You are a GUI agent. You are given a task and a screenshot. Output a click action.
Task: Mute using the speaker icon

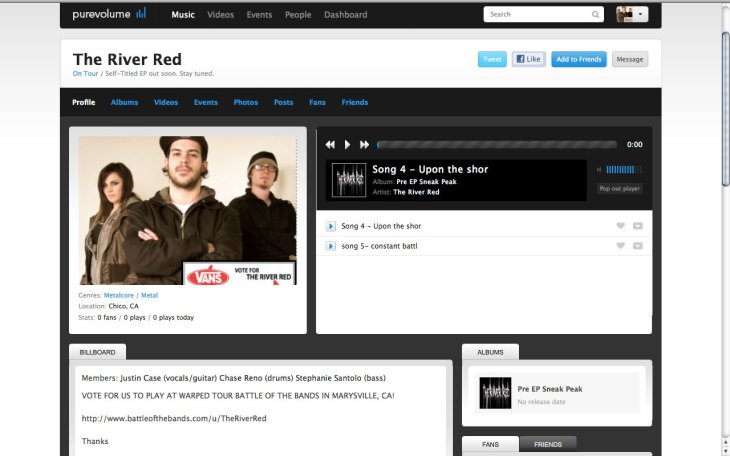pos(599,170)
